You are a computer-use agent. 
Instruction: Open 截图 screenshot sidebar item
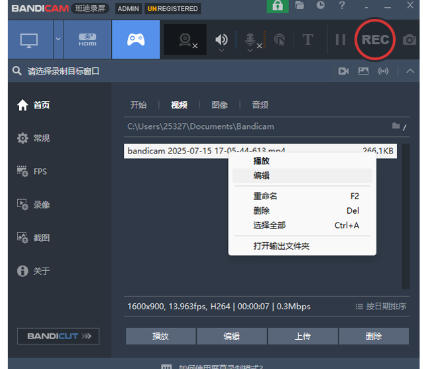pos(33,238)
